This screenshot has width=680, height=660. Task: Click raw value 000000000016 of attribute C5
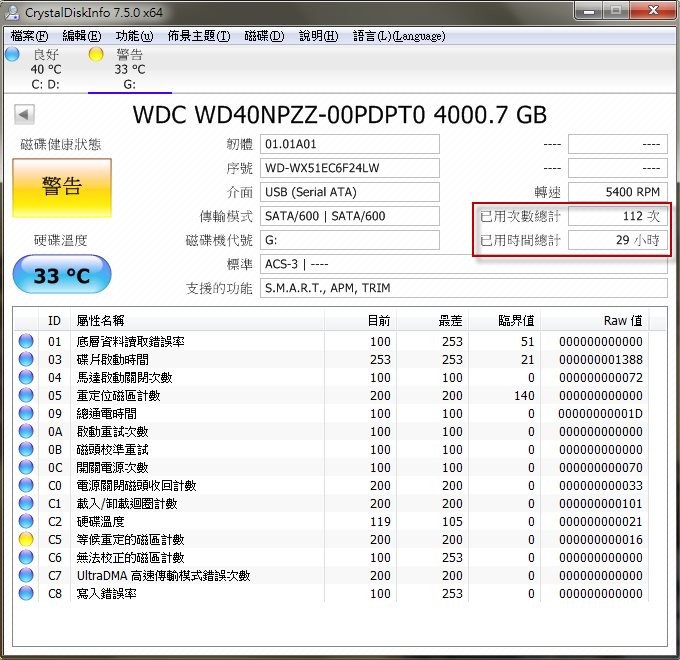tap(601, 539)
